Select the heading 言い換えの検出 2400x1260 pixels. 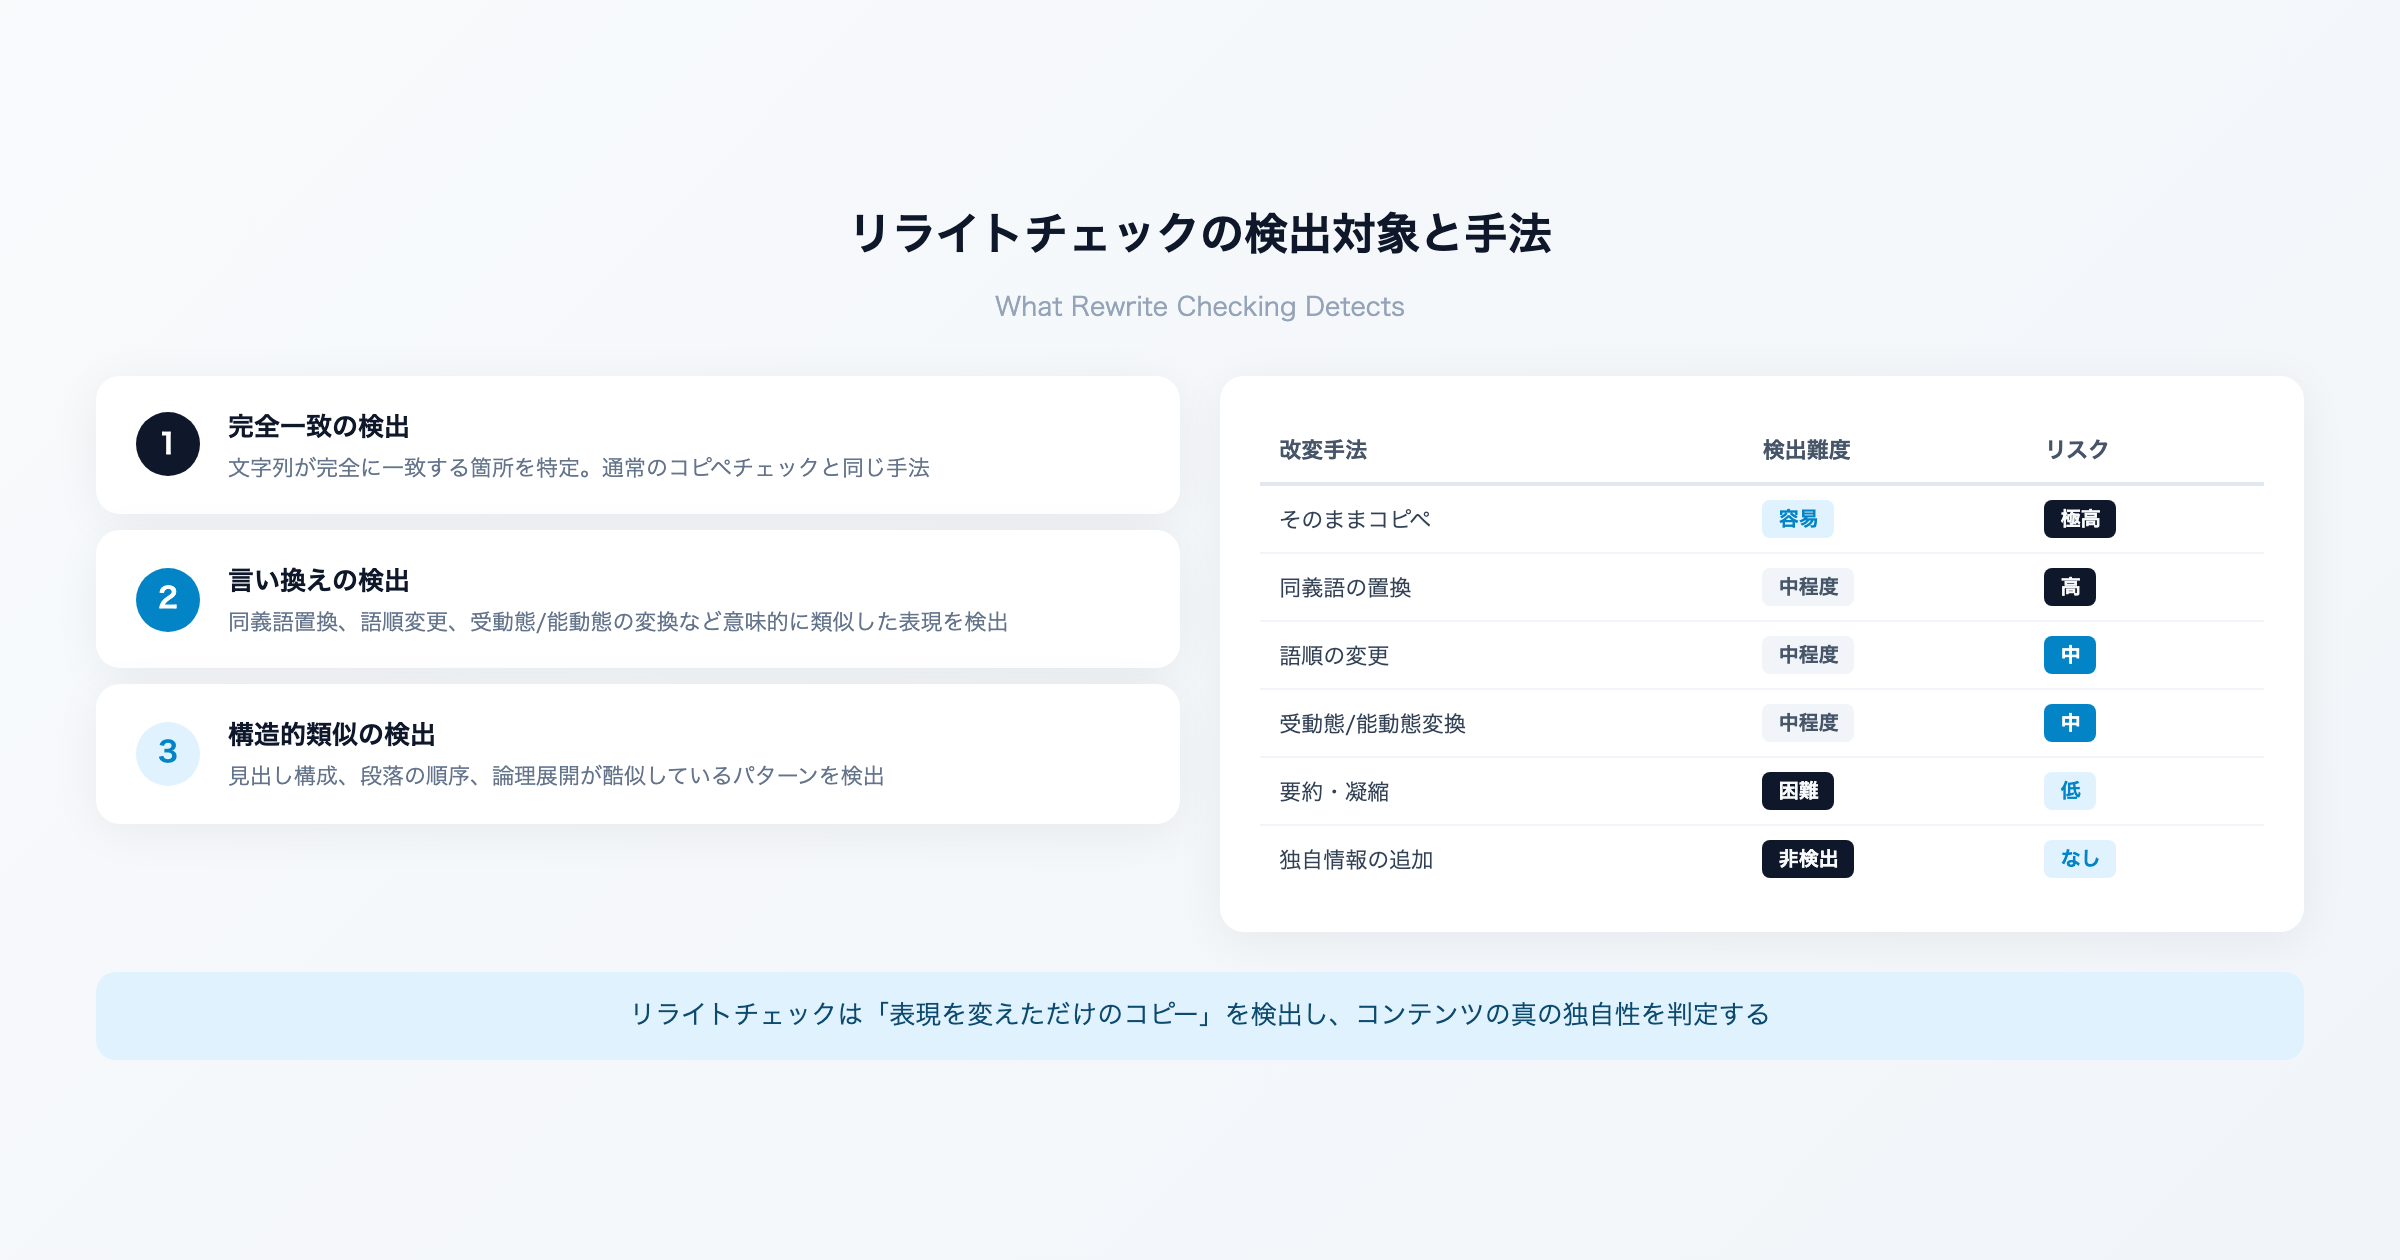click(x=319, y=581)
